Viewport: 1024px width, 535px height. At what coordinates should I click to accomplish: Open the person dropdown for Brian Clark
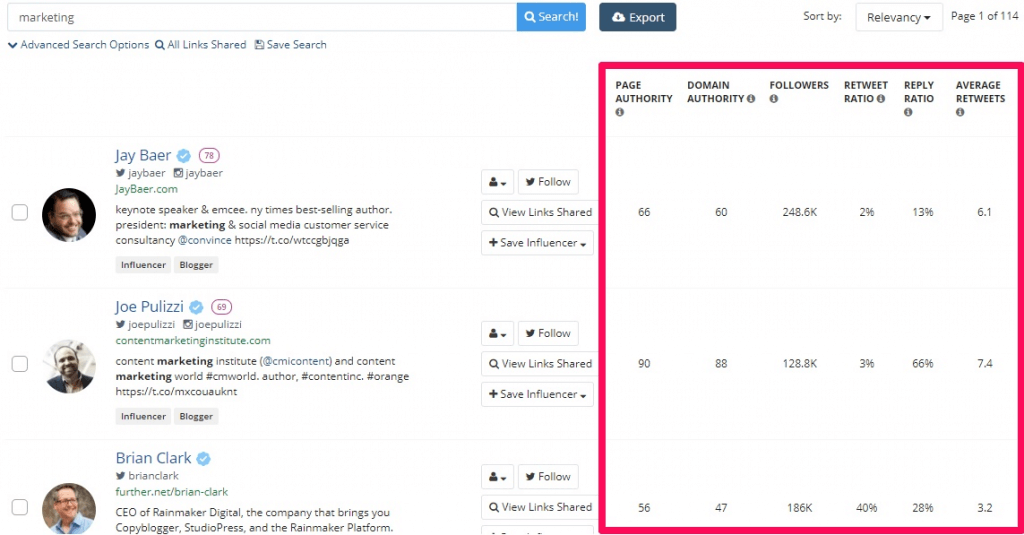point(497,477)
